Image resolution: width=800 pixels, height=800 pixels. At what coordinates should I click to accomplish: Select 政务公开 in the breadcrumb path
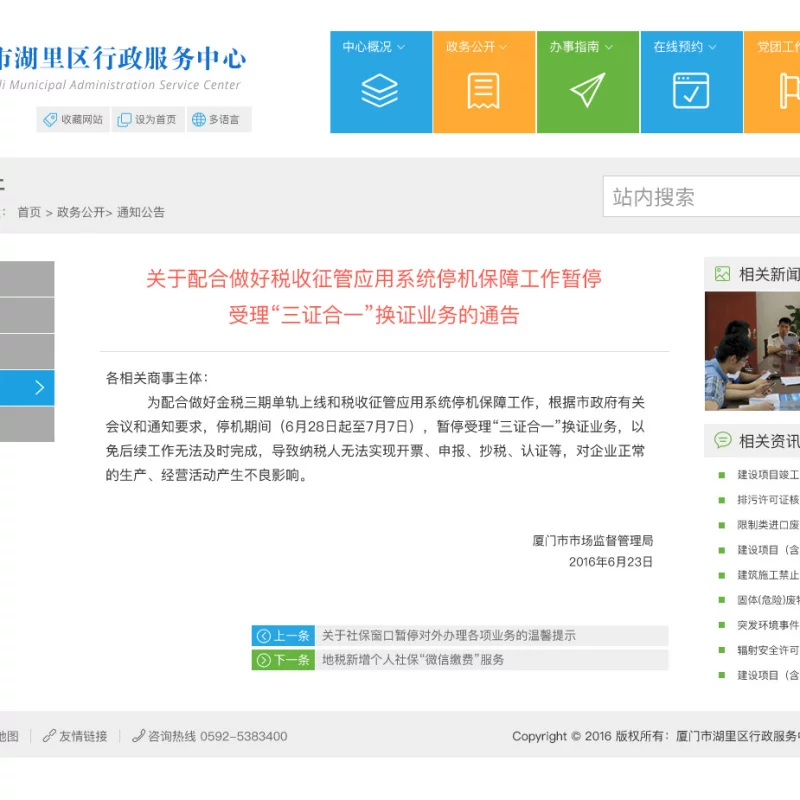tap(80, 212)
